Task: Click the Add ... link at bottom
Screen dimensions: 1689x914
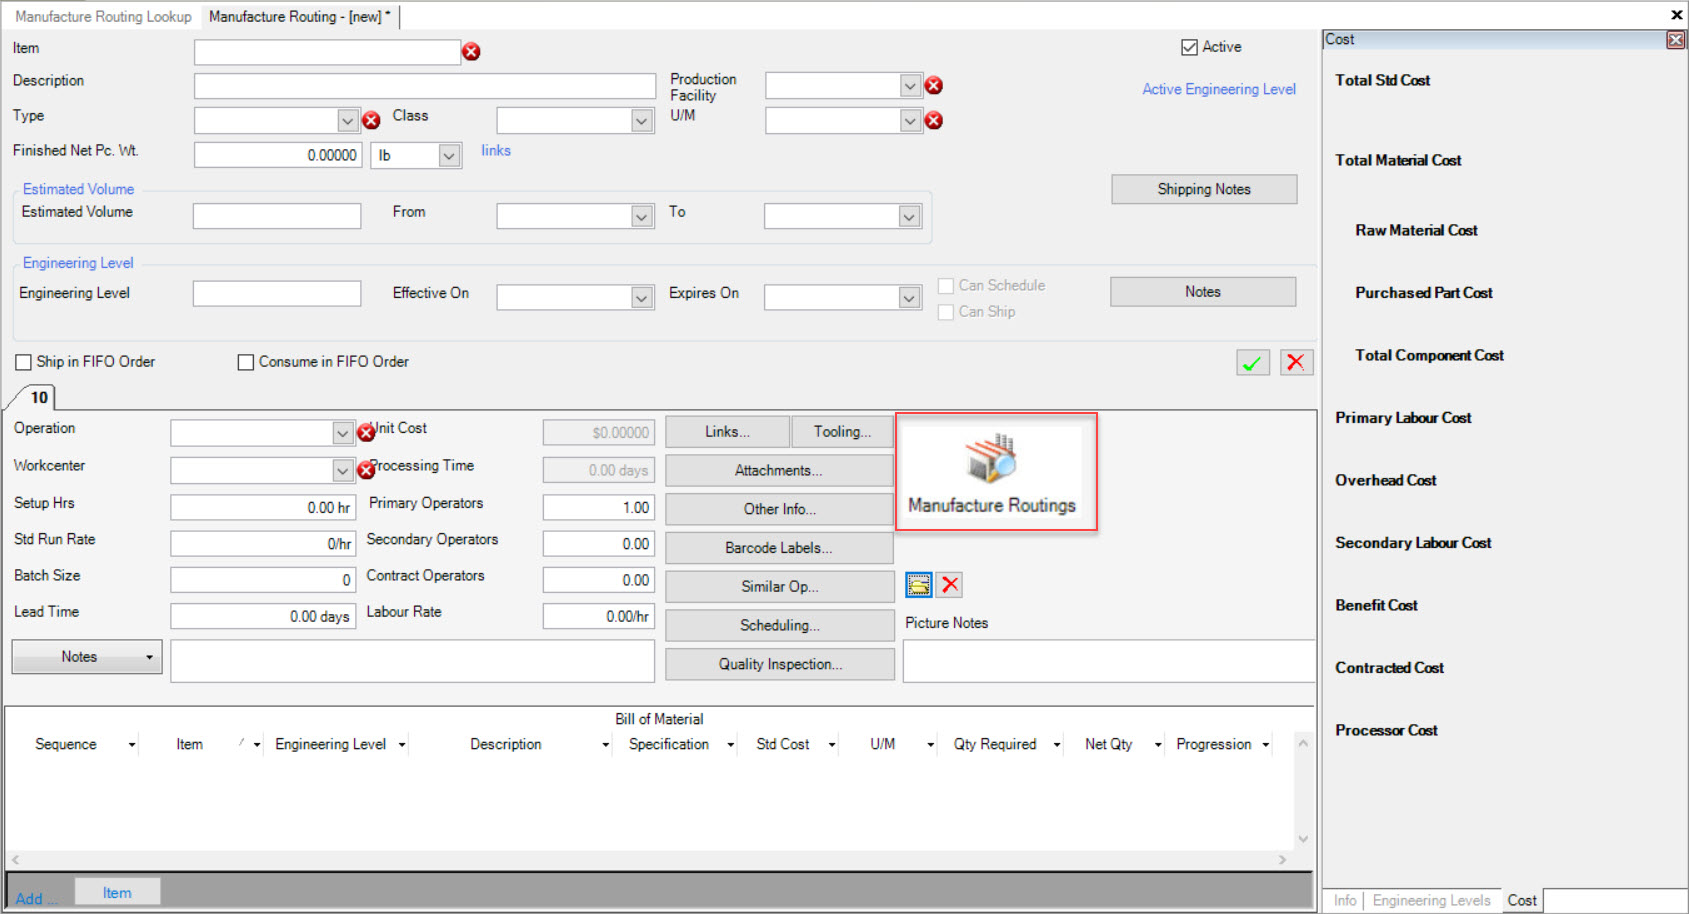Action: [36, 898]
